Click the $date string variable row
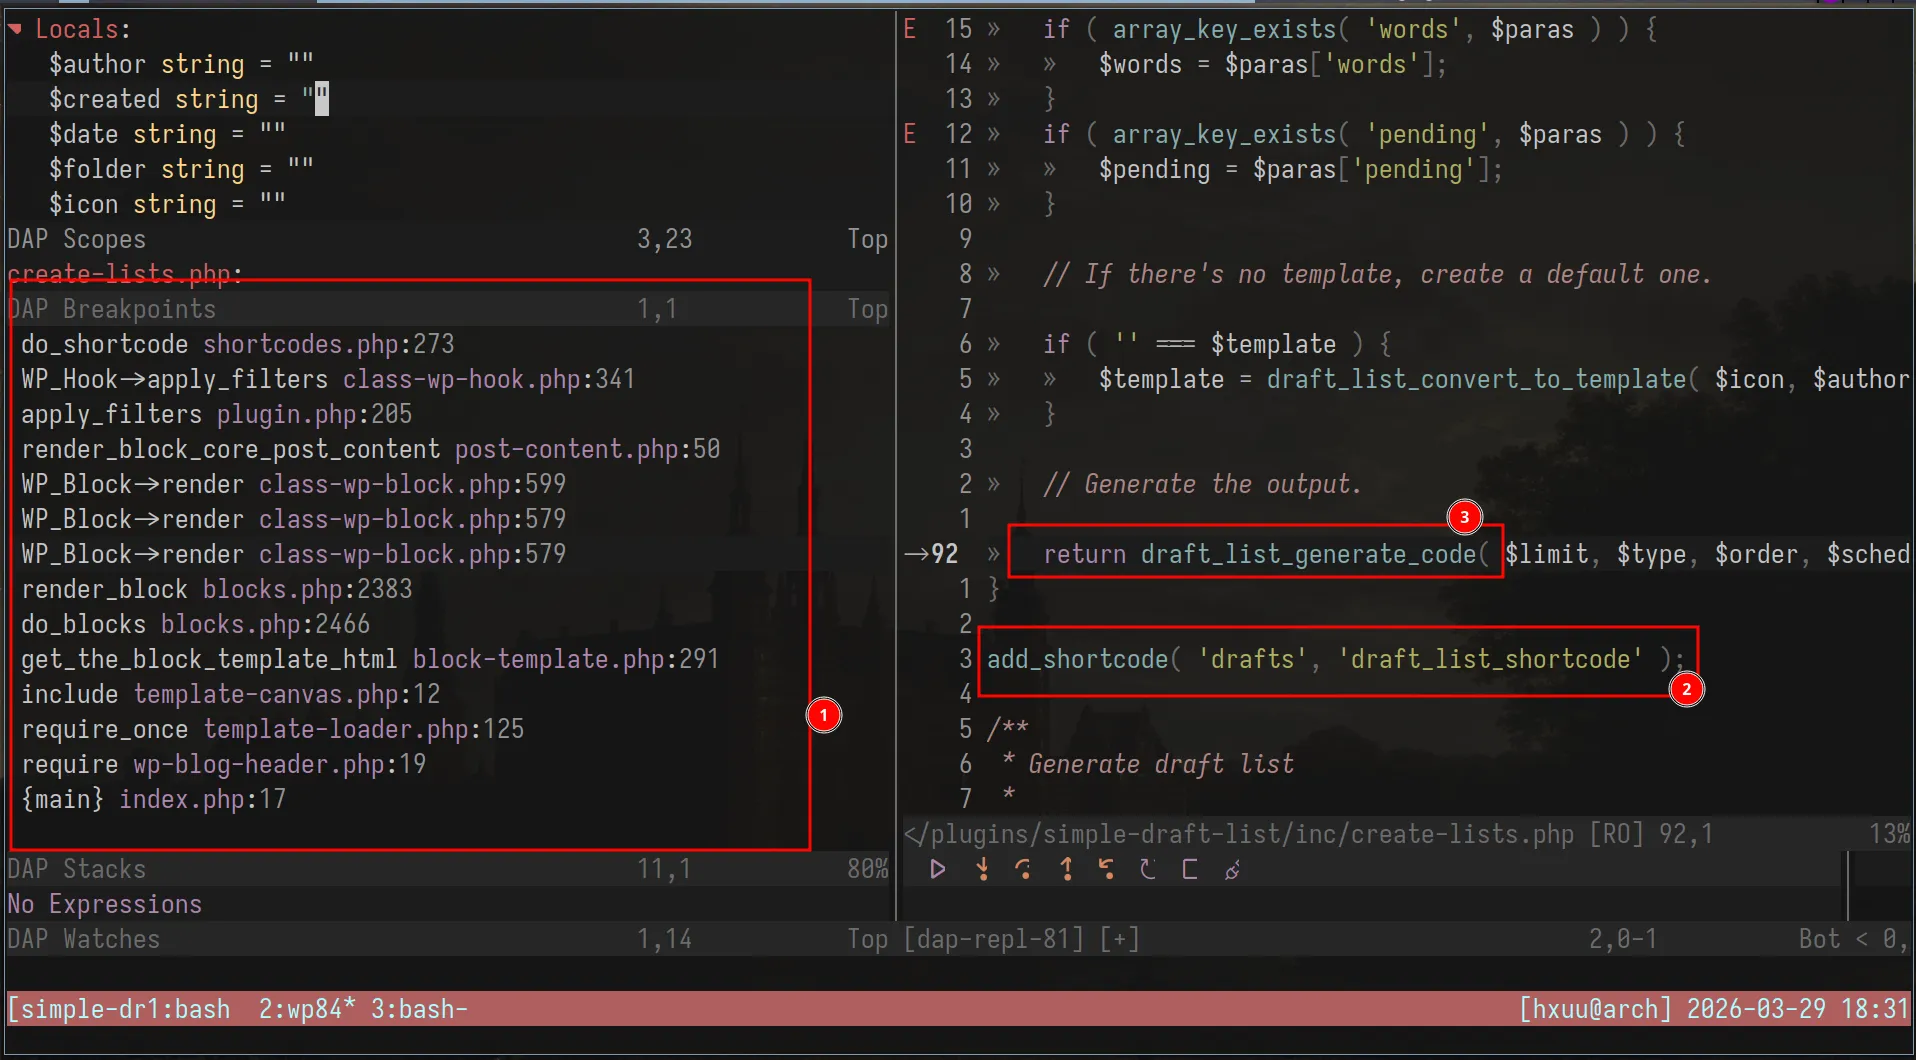Image resolution: width=1916 pixels, height=1060 pixels. pyautogui.click(x=168, y=134)
